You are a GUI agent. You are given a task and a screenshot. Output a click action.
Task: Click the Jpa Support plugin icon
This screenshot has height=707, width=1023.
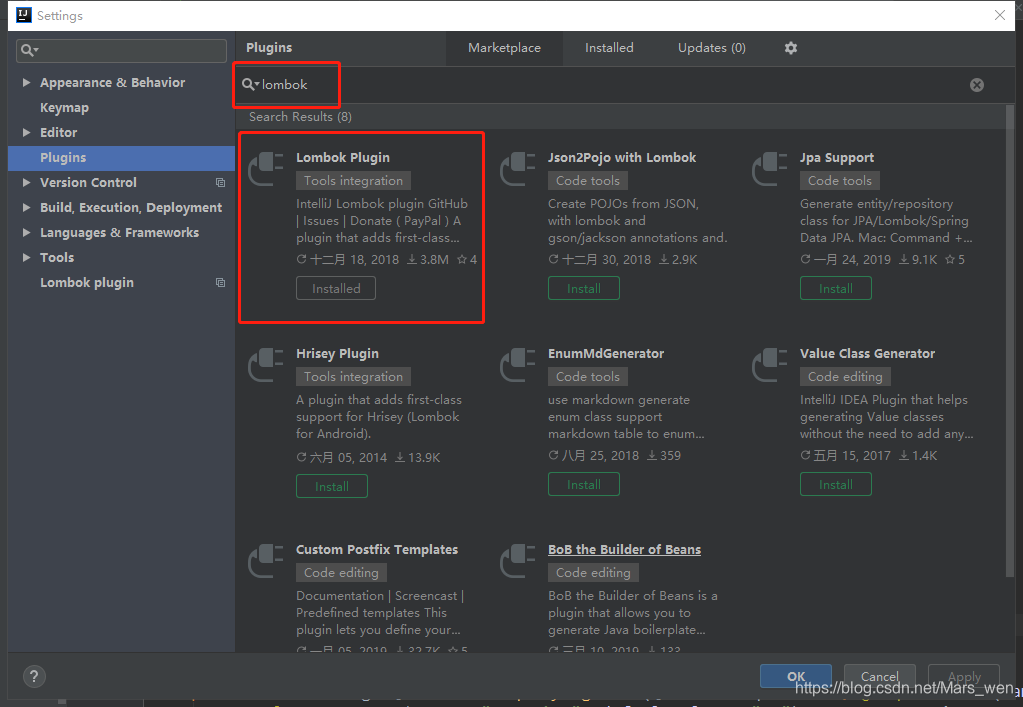click(x=769, y=169)
